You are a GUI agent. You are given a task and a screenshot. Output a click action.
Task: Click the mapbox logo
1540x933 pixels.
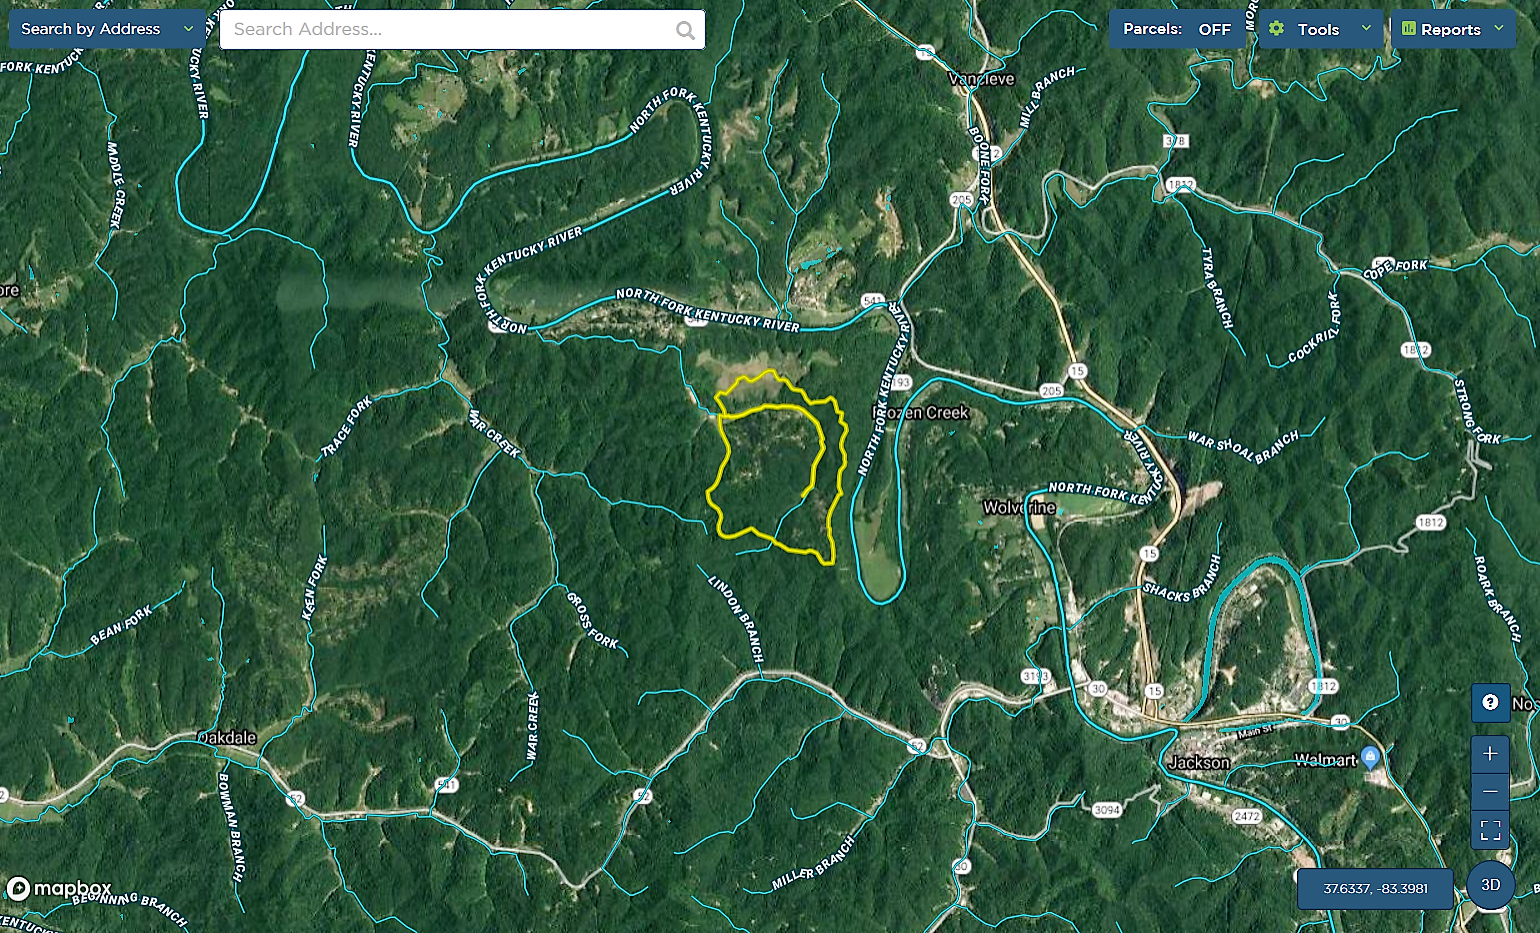[x=60, y=888]
